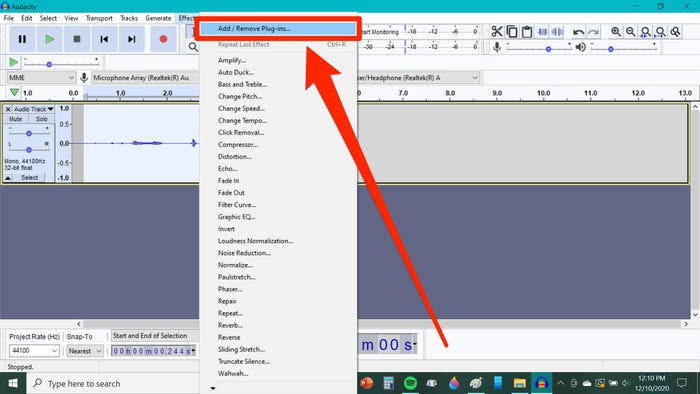Open the Generate menu
Viewport: 700px width, 394px height.
(x=158, y=18)
